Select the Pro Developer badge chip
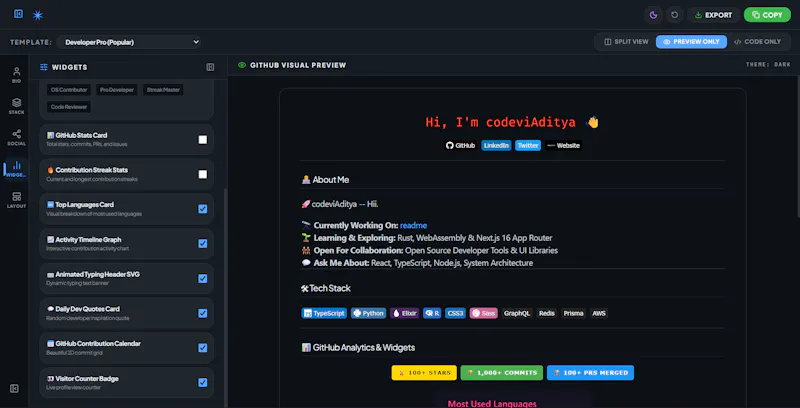 coord(117,90)
